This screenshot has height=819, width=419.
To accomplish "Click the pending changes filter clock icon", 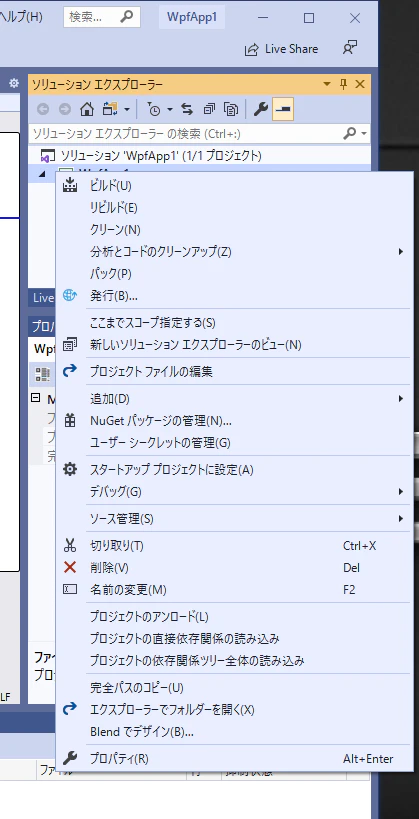I will click(x=155, y=109).
